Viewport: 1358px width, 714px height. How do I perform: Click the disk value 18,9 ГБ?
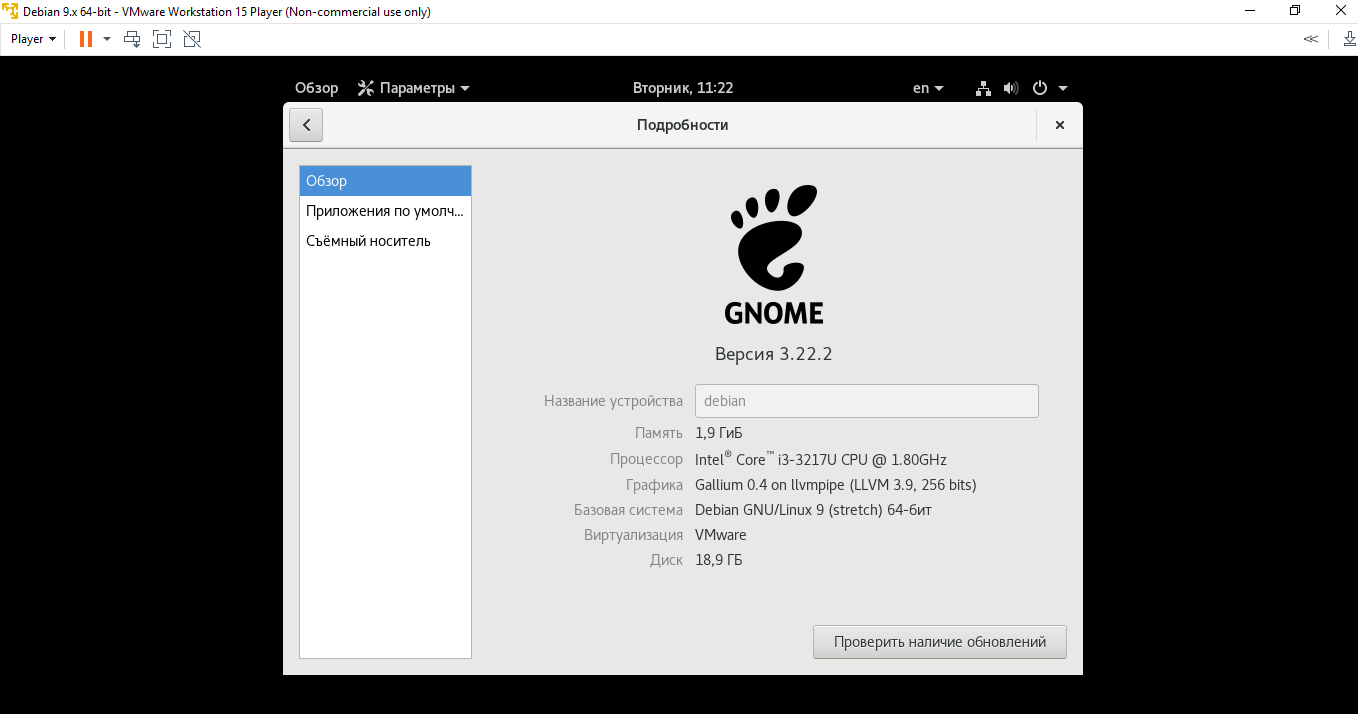click(719, 560)
